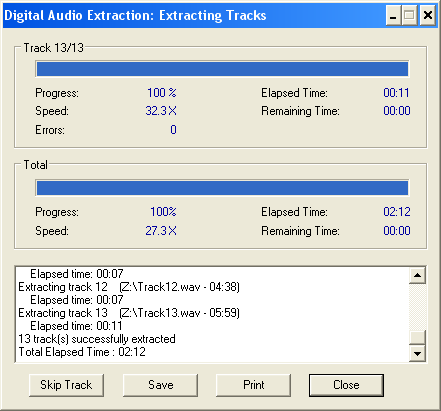The height and width of the screenshot is (411, 441).
Task: Click the log scrollbar up arrow
Action: point(417,275)
